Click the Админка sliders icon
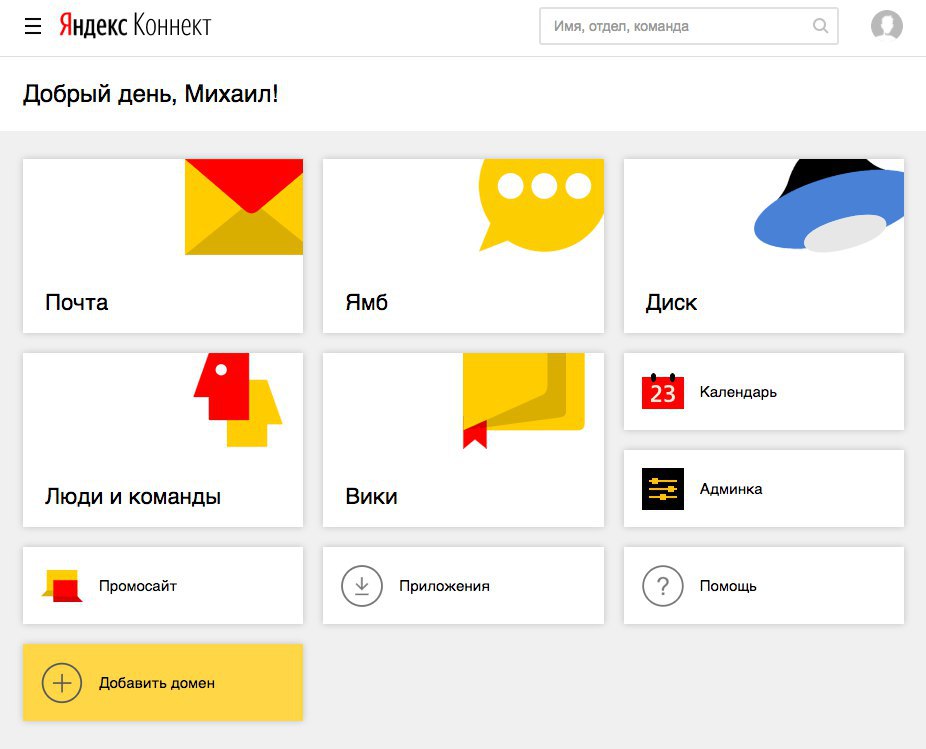This screenshot has height=749, width=926. (663, 489)
